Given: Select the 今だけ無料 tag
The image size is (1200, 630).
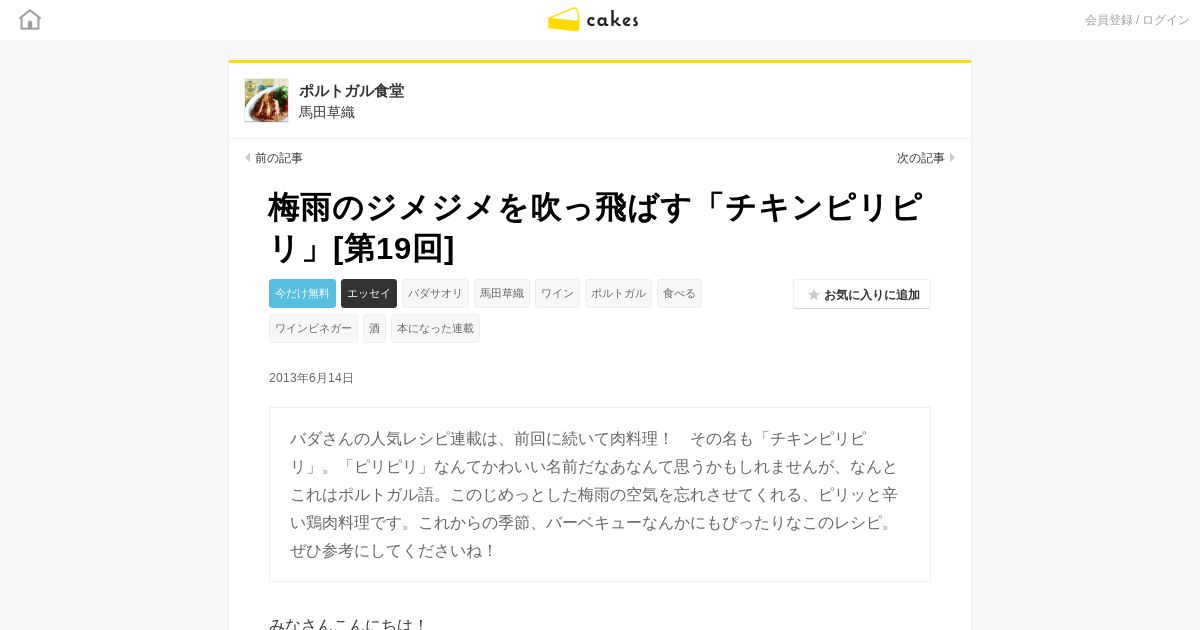Looking at the screenshot, I should (302, 293).
